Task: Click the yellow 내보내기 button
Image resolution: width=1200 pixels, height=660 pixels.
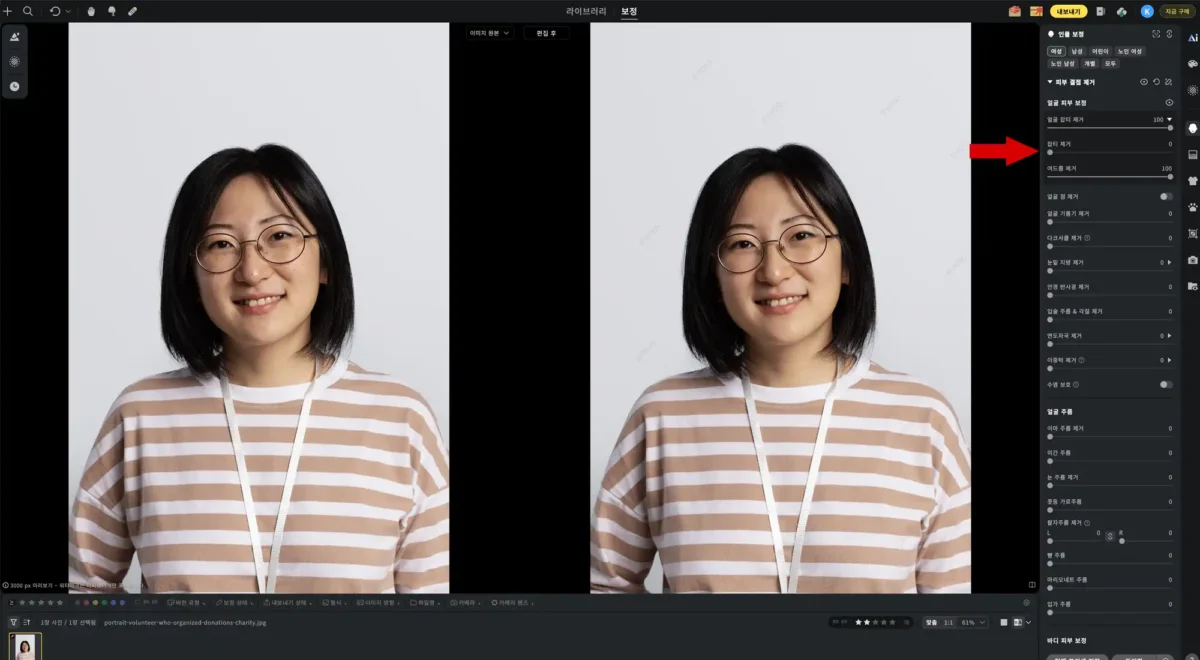Action: (x=1068, y=11)
